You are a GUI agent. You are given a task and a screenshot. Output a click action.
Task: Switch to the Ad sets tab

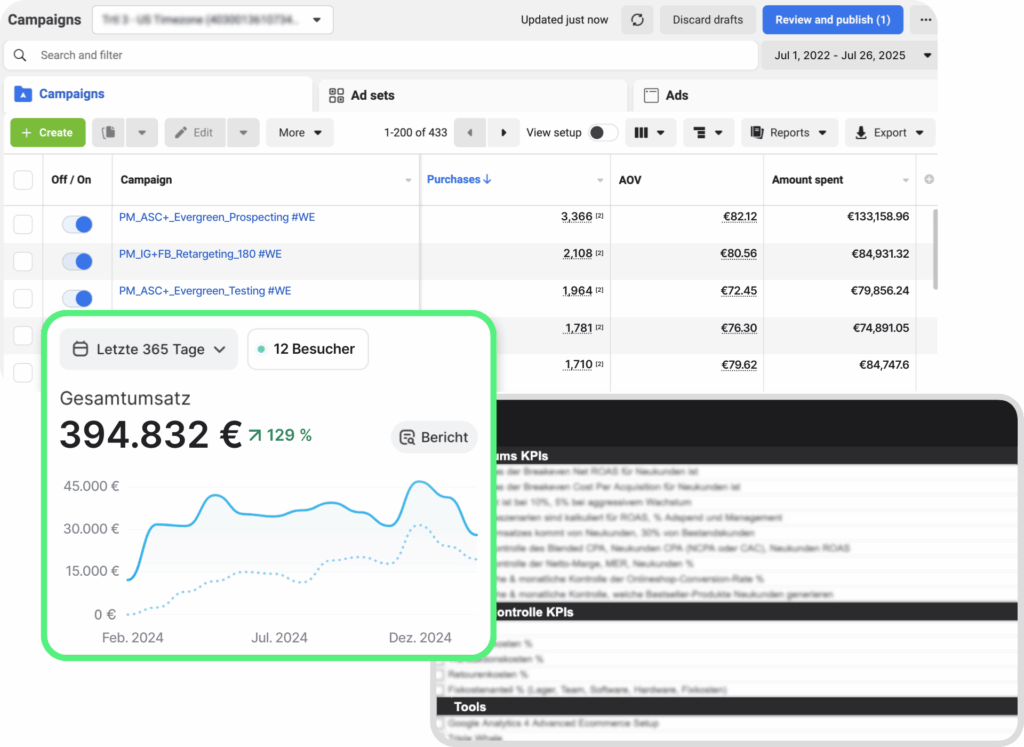pyautogui.click(x=372, y=95)
